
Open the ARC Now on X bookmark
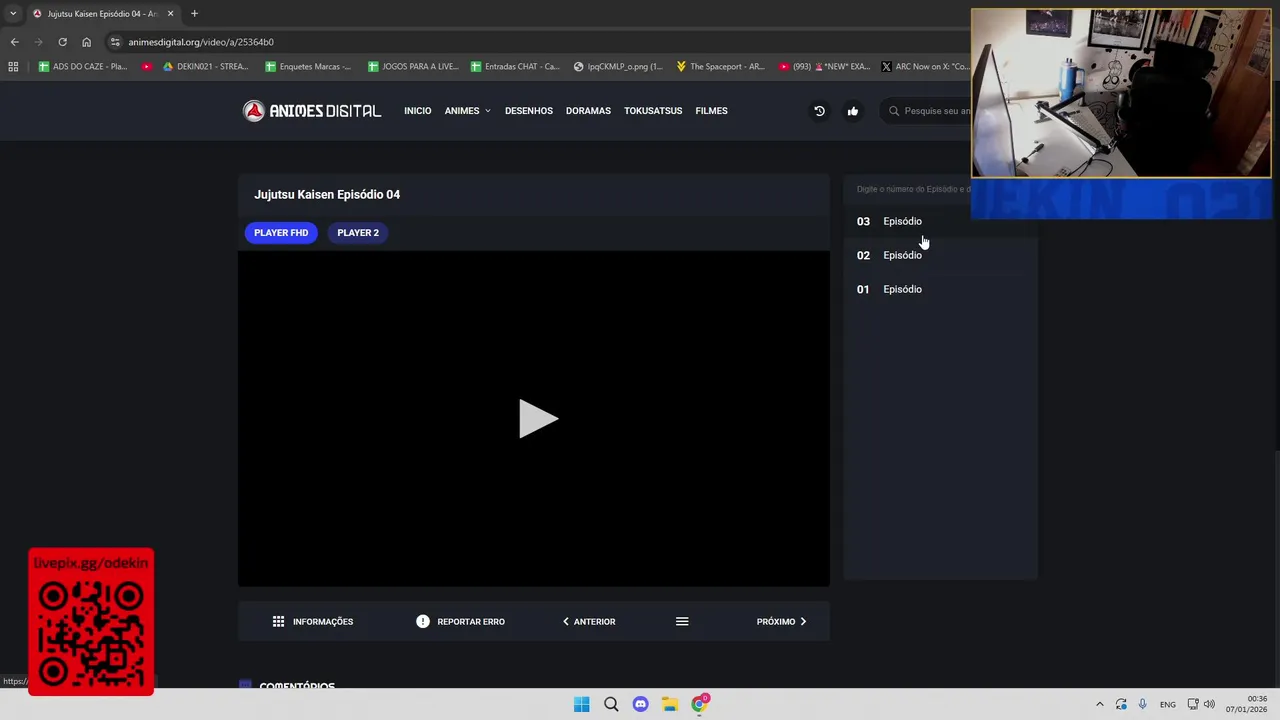coord(926,67)
